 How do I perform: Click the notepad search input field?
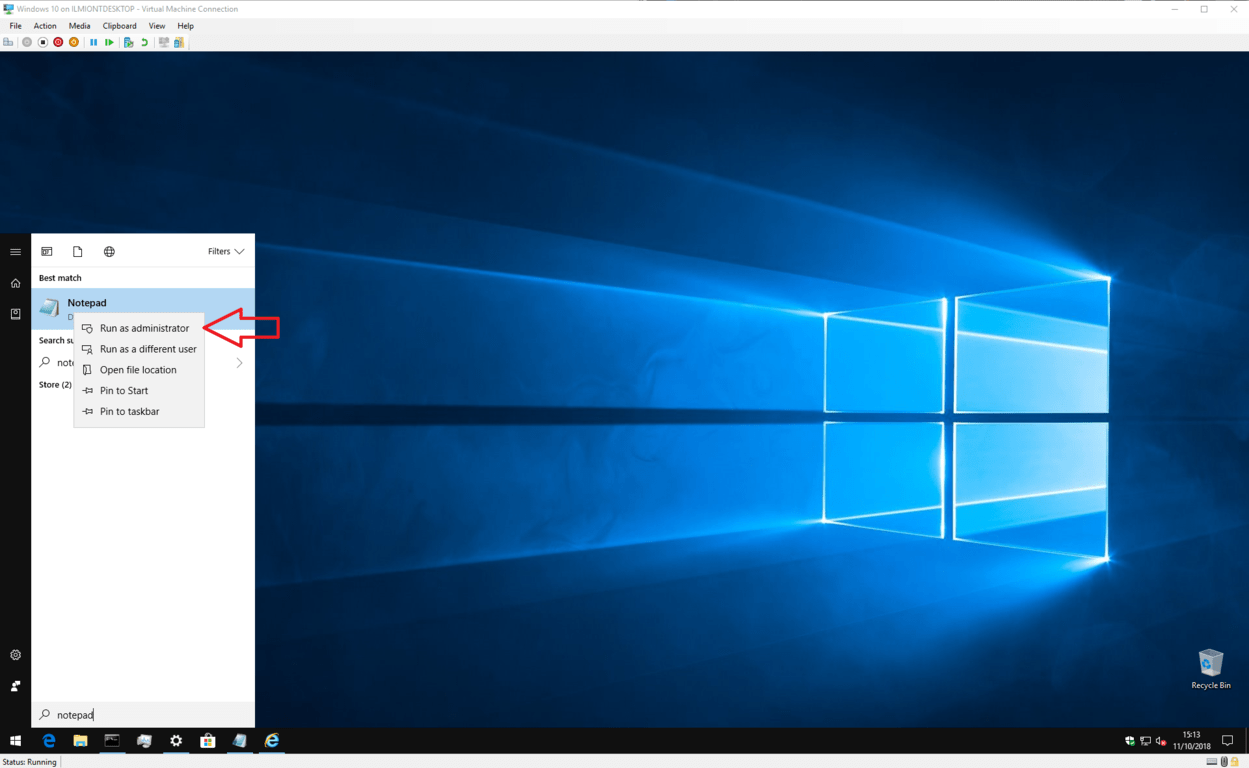pyautogui.click(x=143, y=715)
